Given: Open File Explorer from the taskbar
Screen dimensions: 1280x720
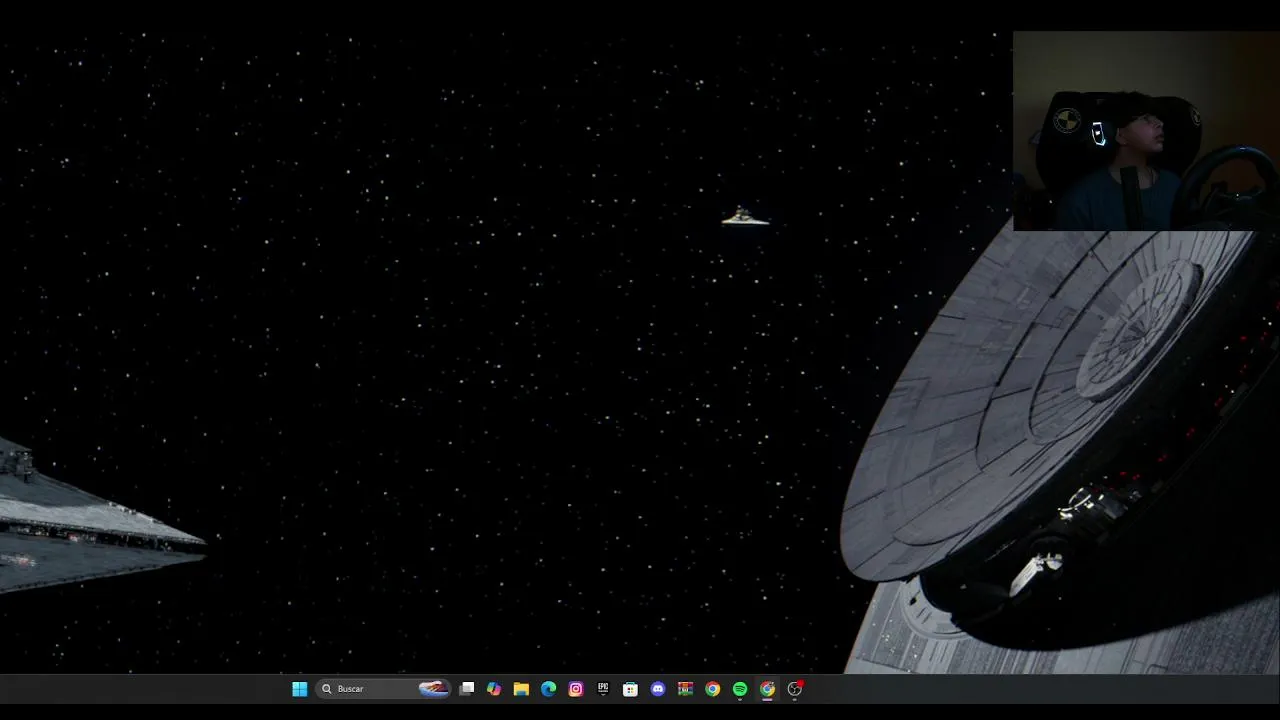Looking at the screenshot, I should click(521, 689).
